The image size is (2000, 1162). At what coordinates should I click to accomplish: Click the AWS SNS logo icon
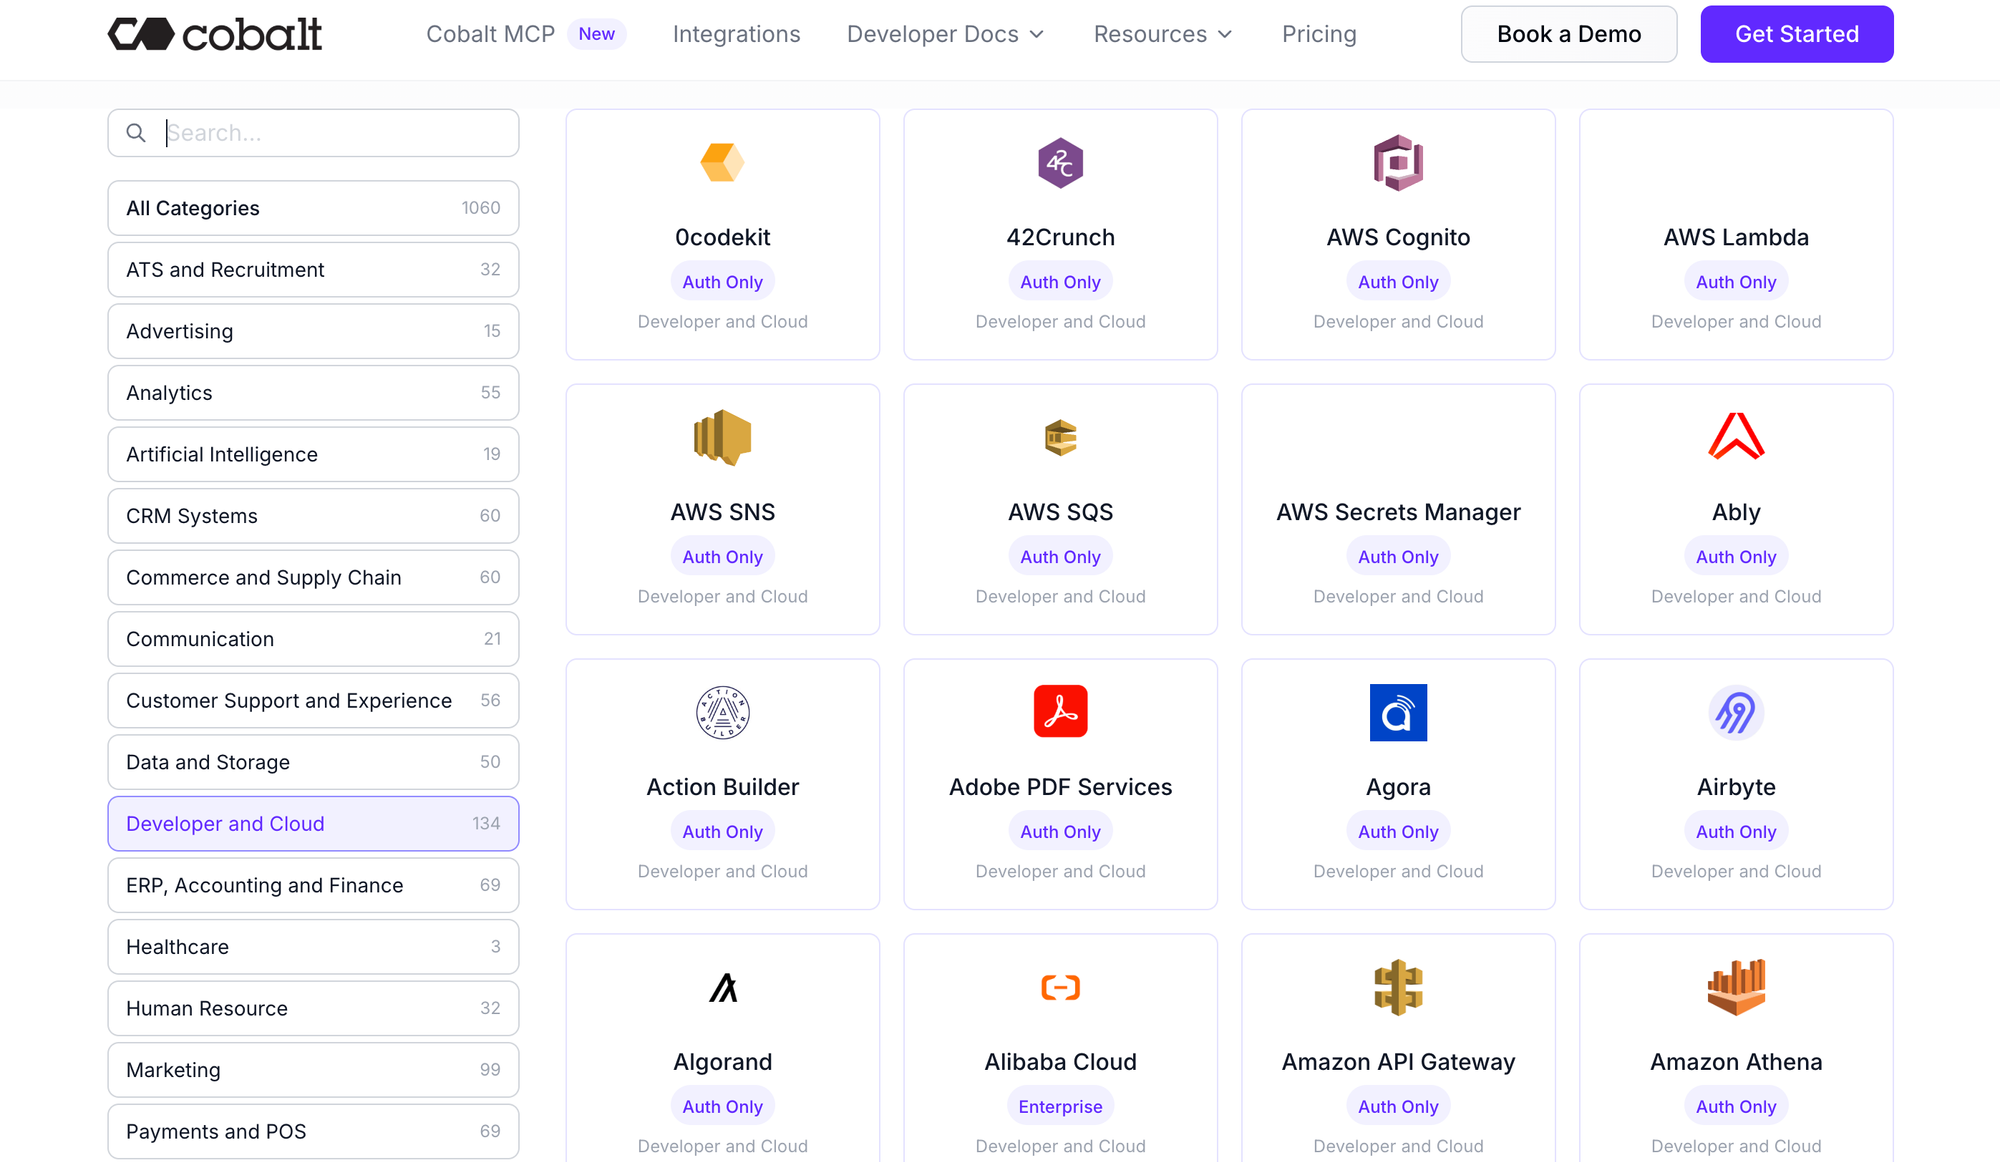pyautogui.click(x=722, y=438)
